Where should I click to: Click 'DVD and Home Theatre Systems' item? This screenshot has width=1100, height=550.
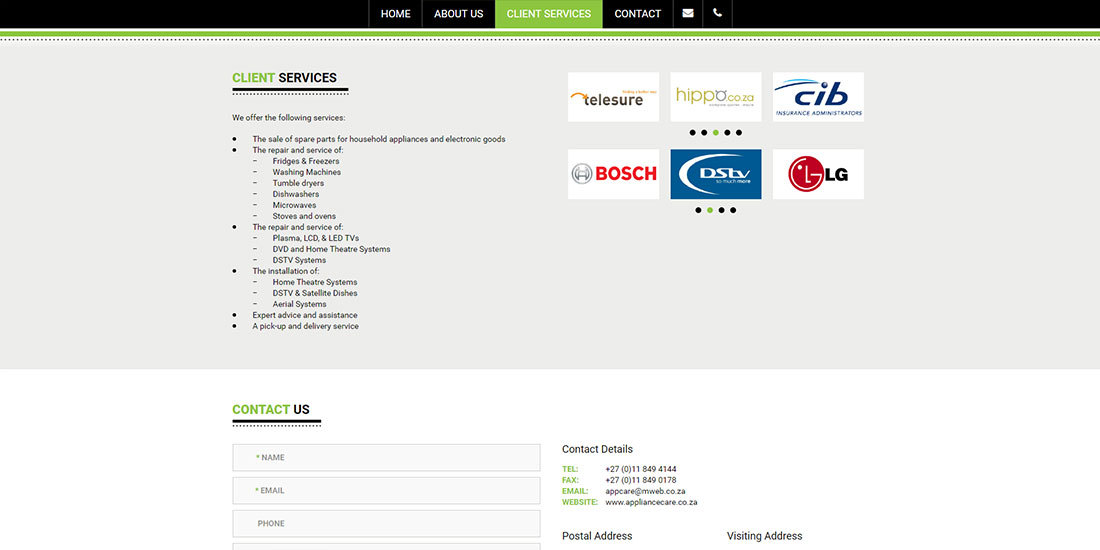tap(332, 249)
